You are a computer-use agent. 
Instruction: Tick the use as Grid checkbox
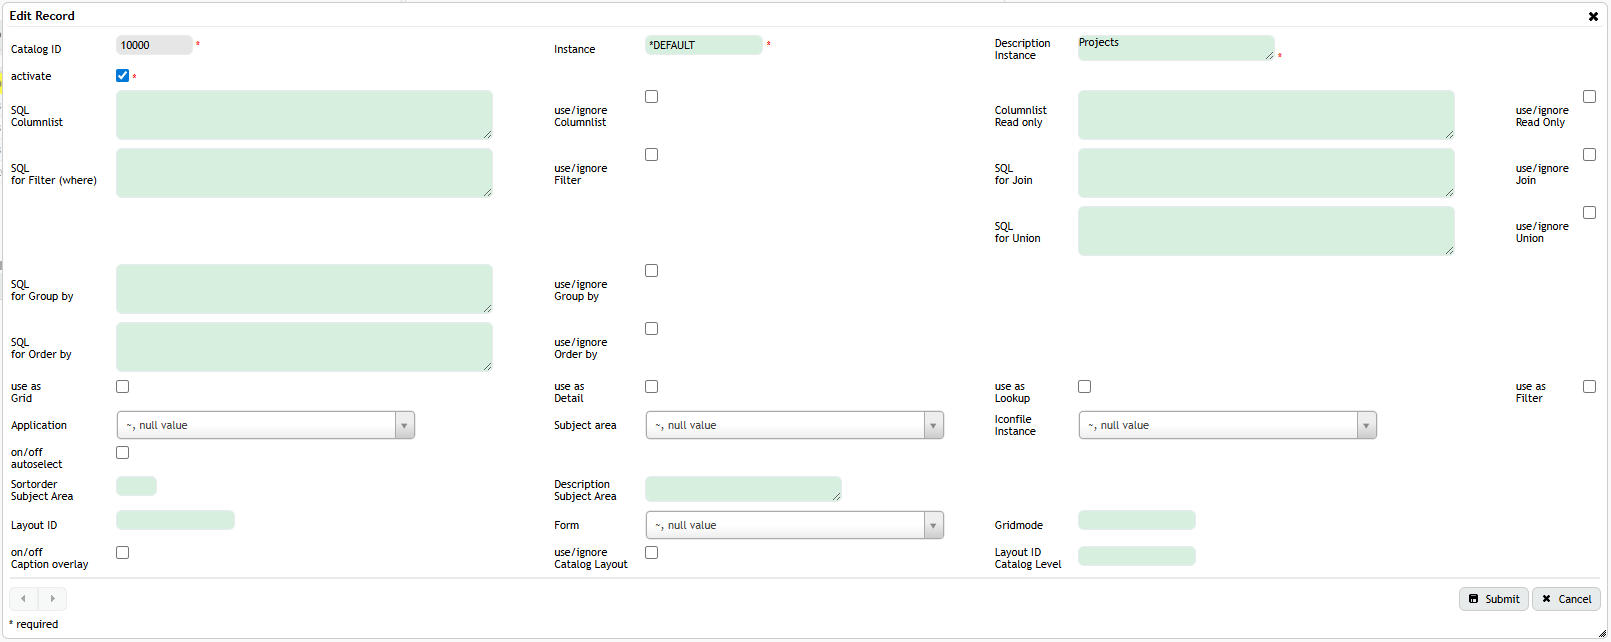(122, 387)
